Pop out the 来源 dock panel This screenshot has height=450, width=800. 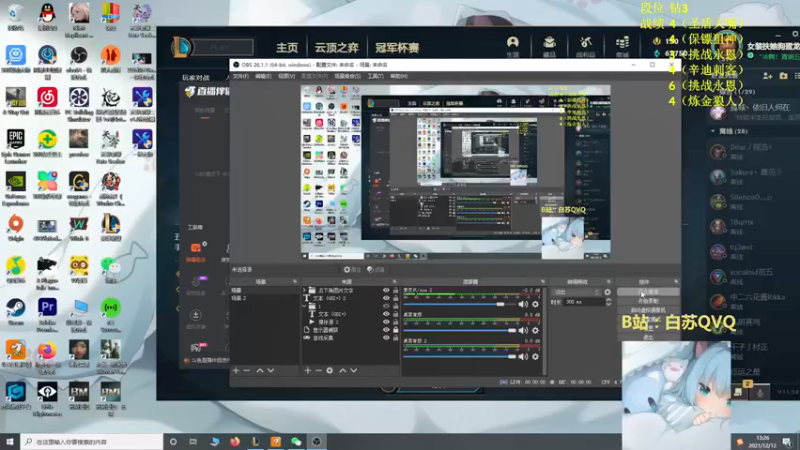[x=394, y=282]
